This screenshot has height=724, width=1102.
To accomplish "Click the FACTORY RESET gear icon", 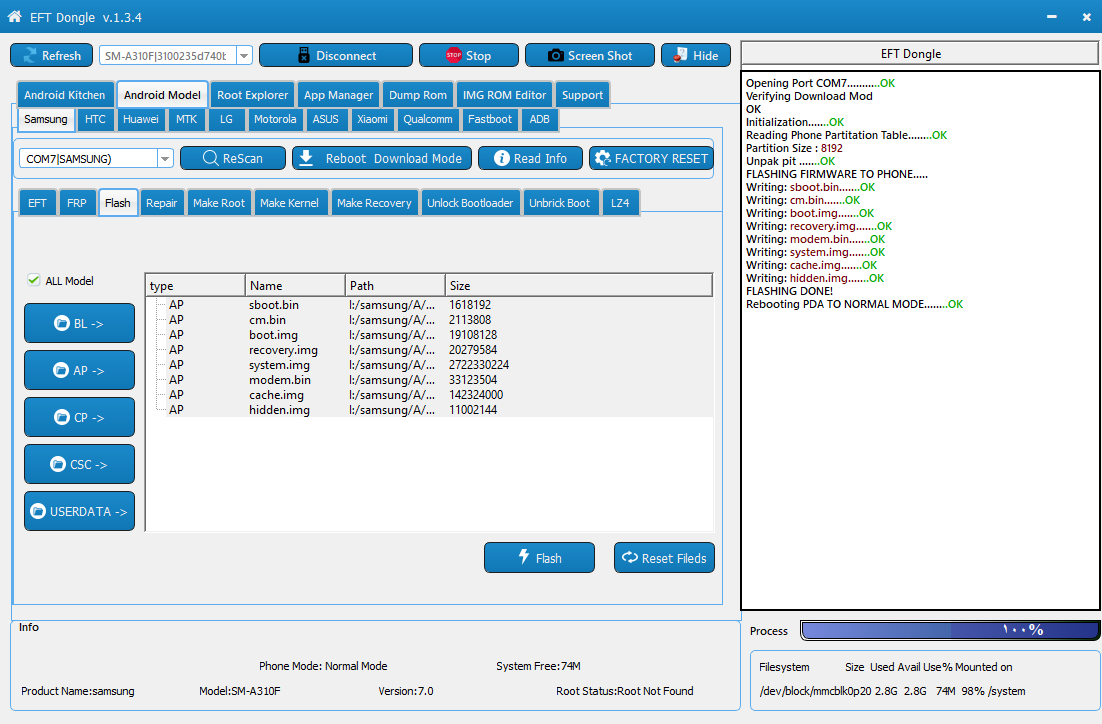I will point(602,158).
